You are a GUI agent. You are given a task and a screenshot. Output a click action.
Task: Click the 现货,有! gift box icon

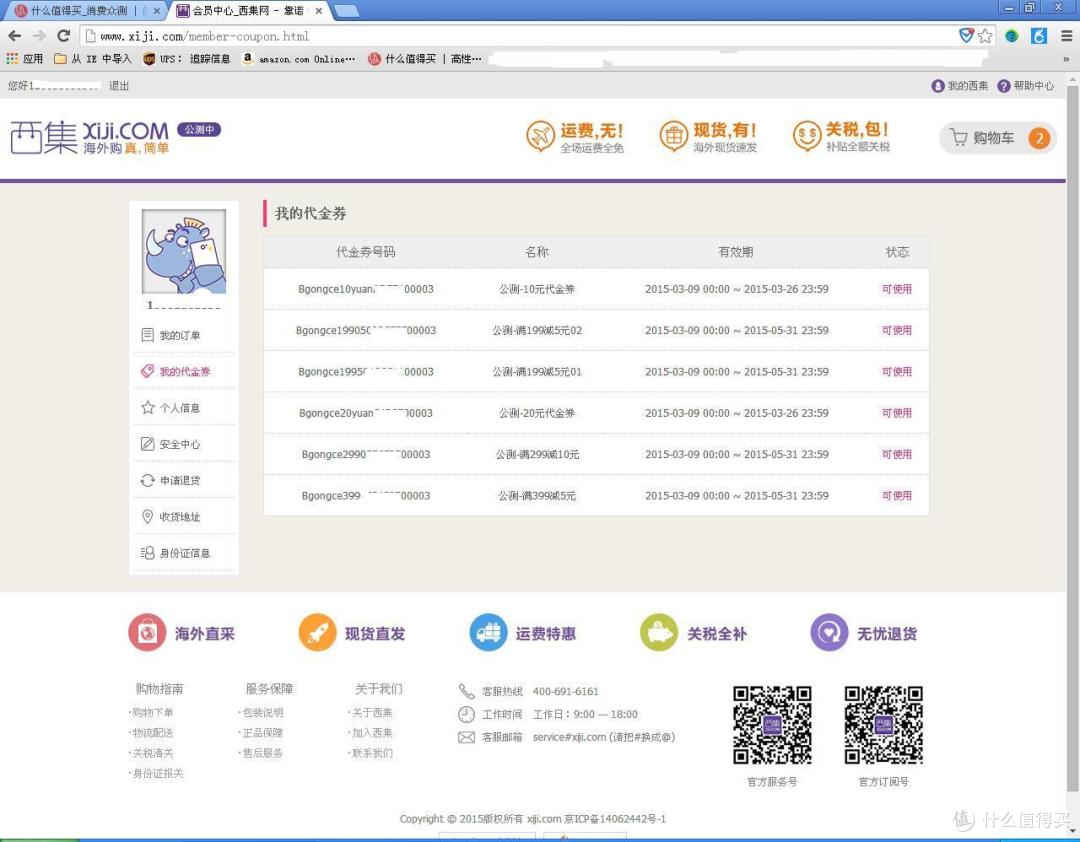(674, 136)
